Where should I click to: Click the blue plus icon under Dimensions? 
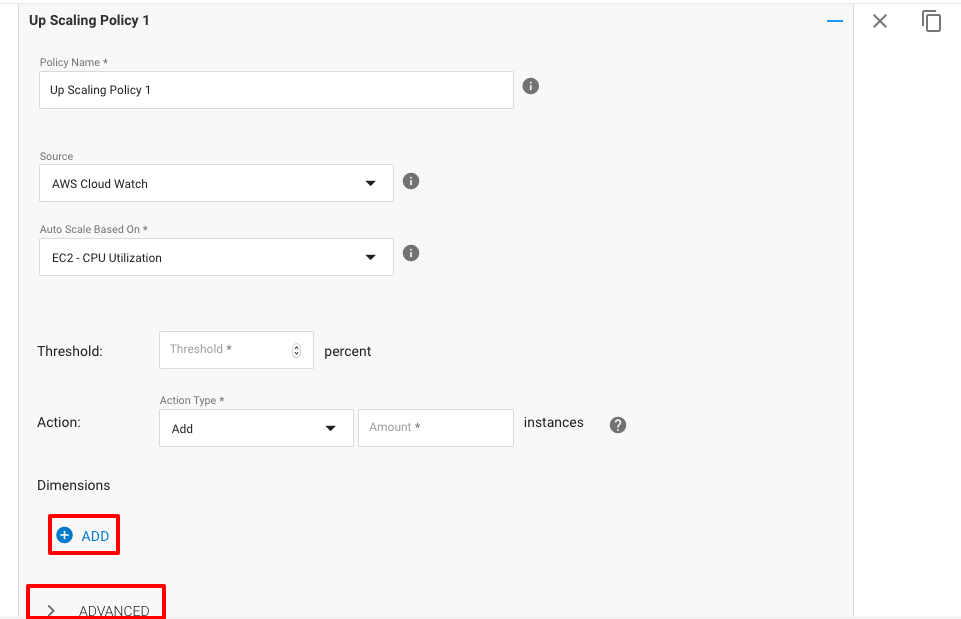click(65, 536)
